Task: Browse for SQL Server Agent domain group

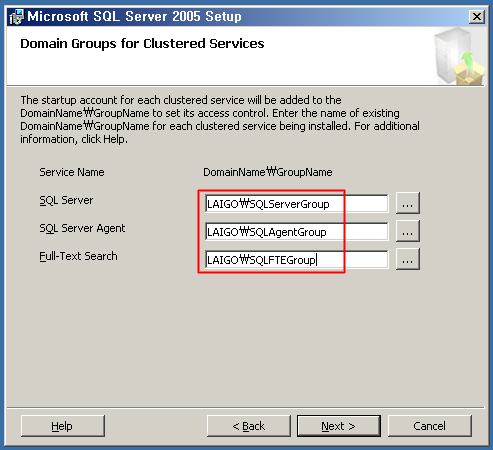Action: (x=408, y=231)
